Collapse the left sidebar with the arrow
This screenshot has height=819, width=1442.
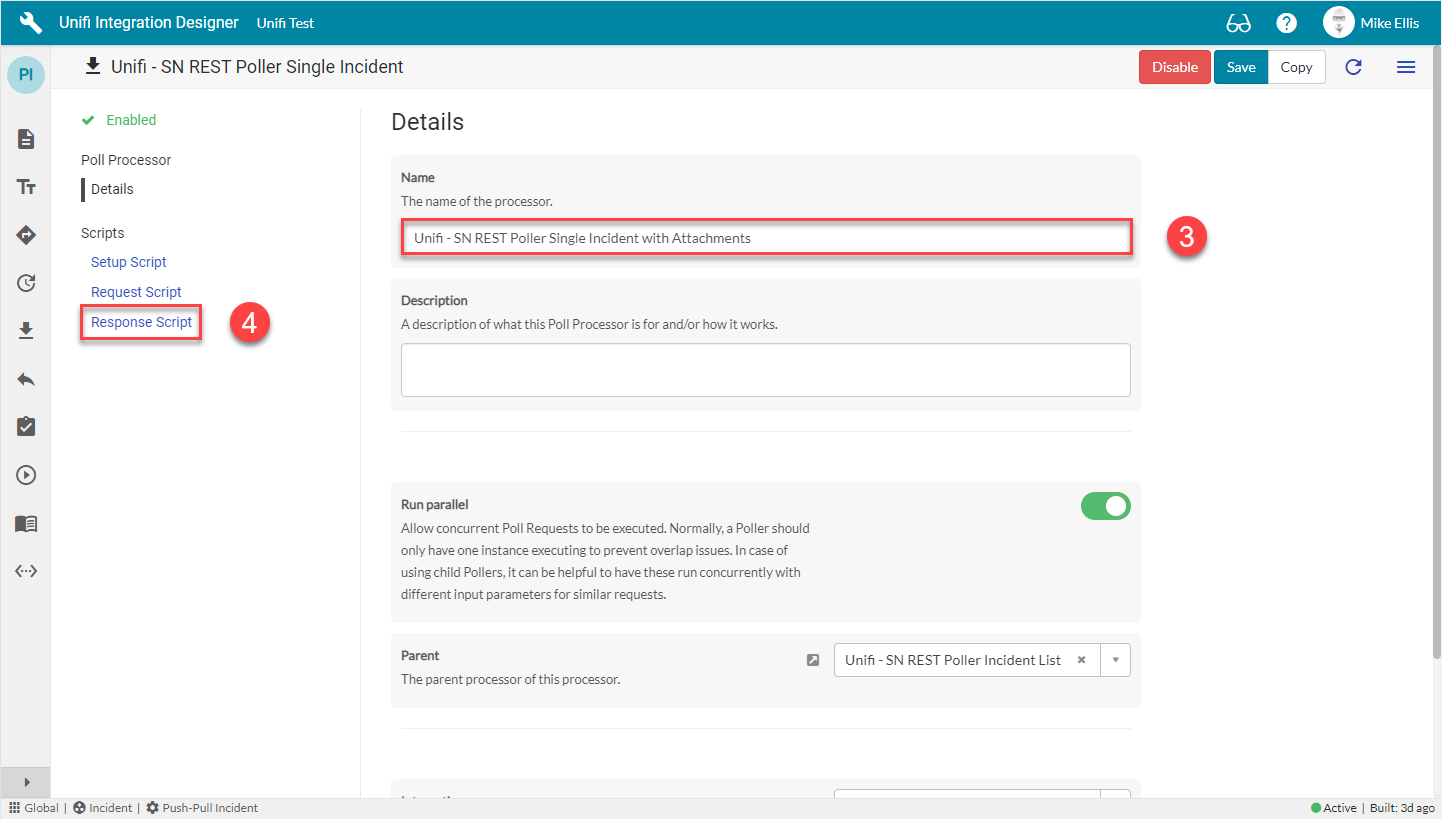(x=25, y=782)
